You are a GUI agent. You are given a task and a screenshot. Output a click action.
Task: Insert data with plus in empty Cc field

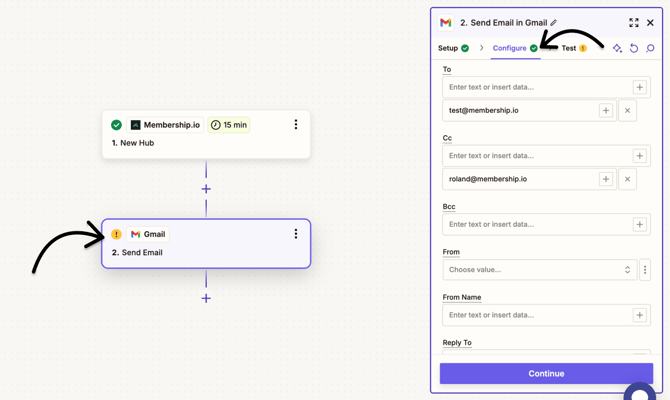(x=640, y=156)
